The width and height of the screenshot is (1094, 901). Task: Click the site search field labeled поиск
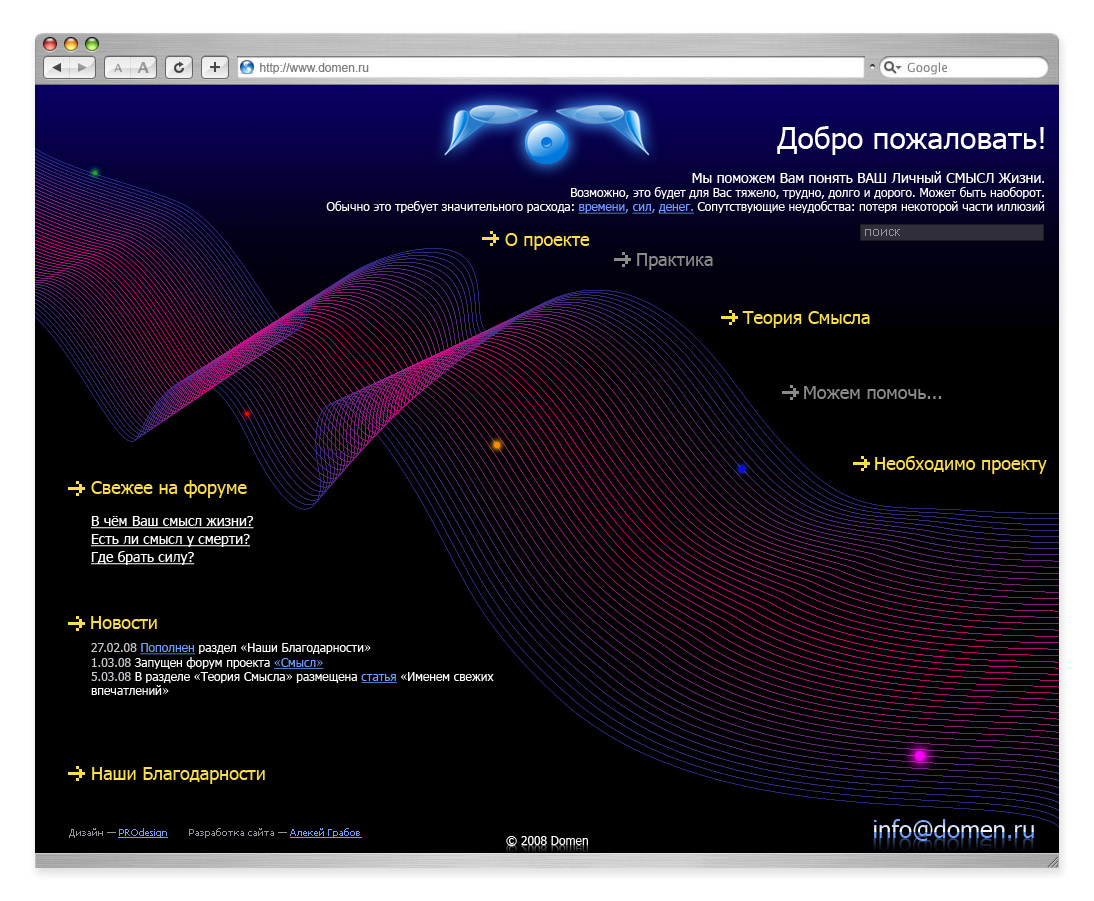click(952, 232)
